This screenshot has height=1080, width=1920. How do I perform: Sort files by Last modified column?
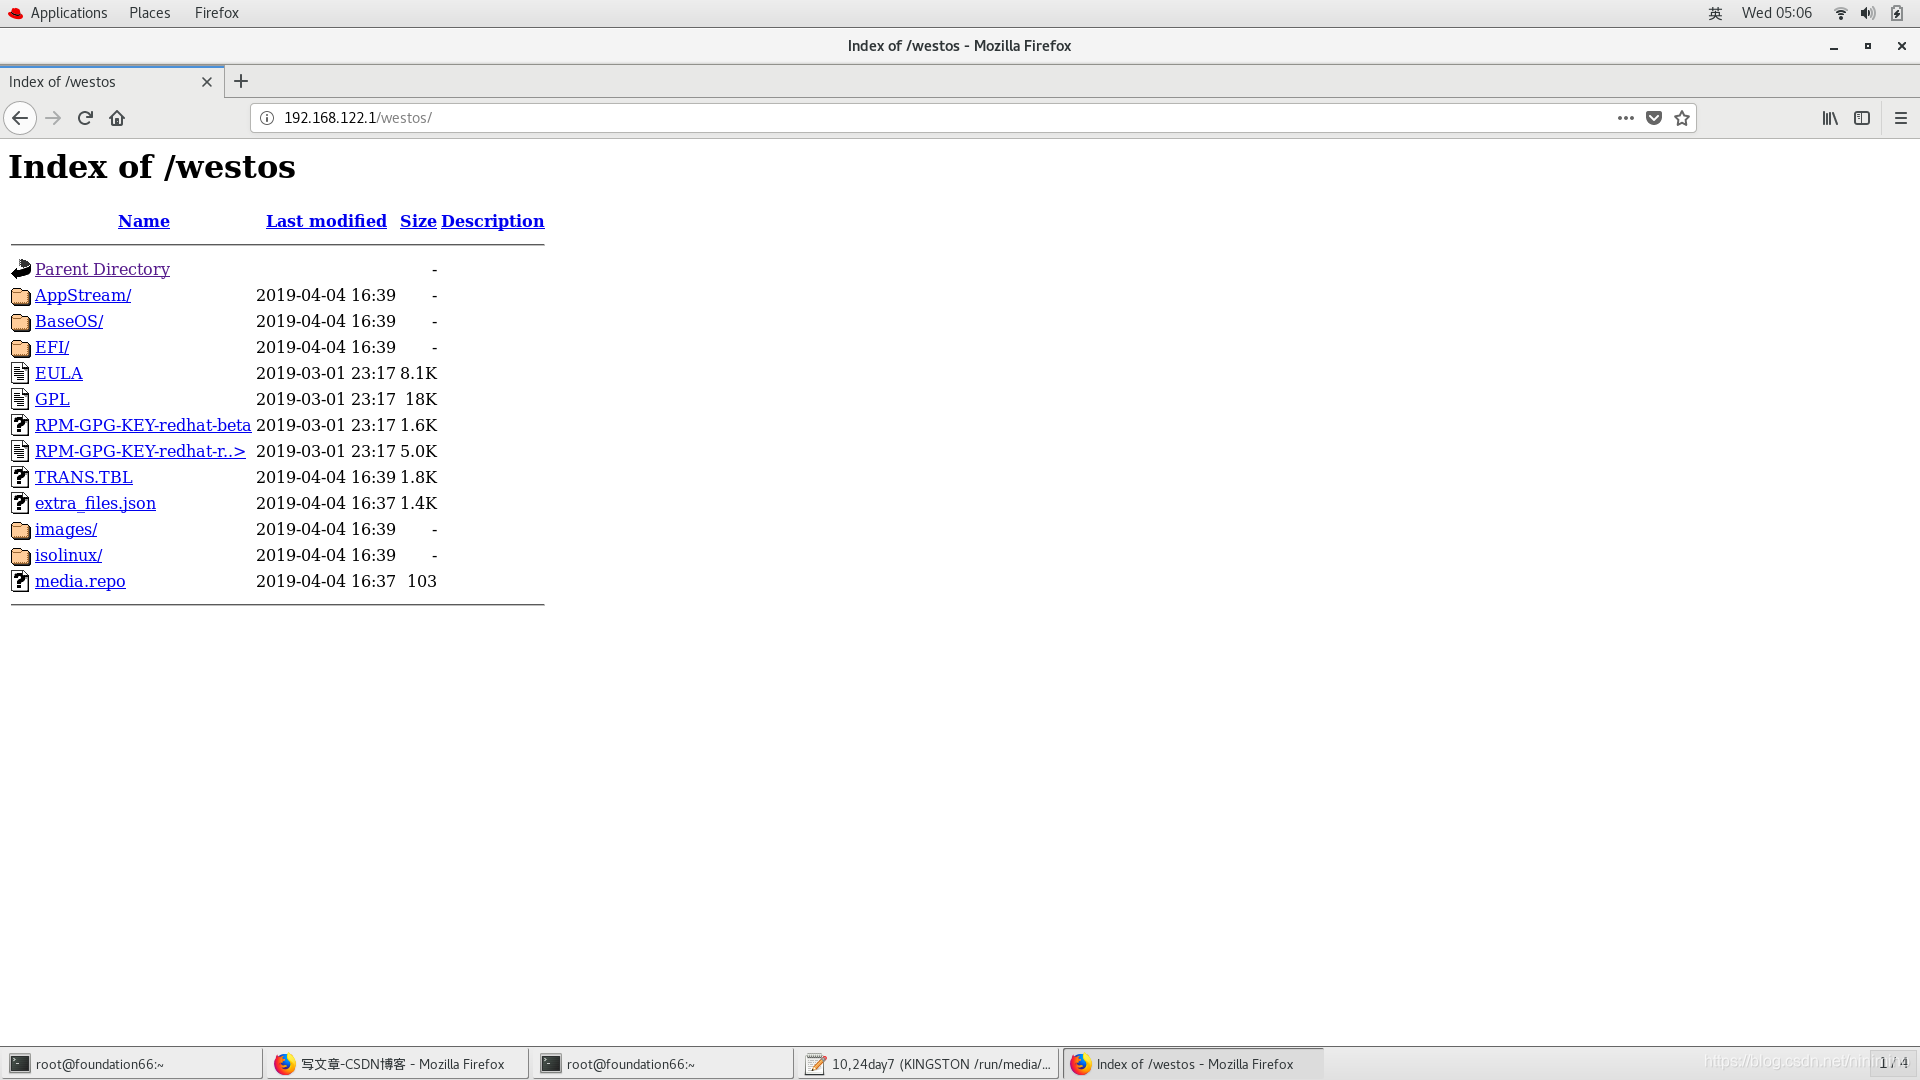click(326, 220)
